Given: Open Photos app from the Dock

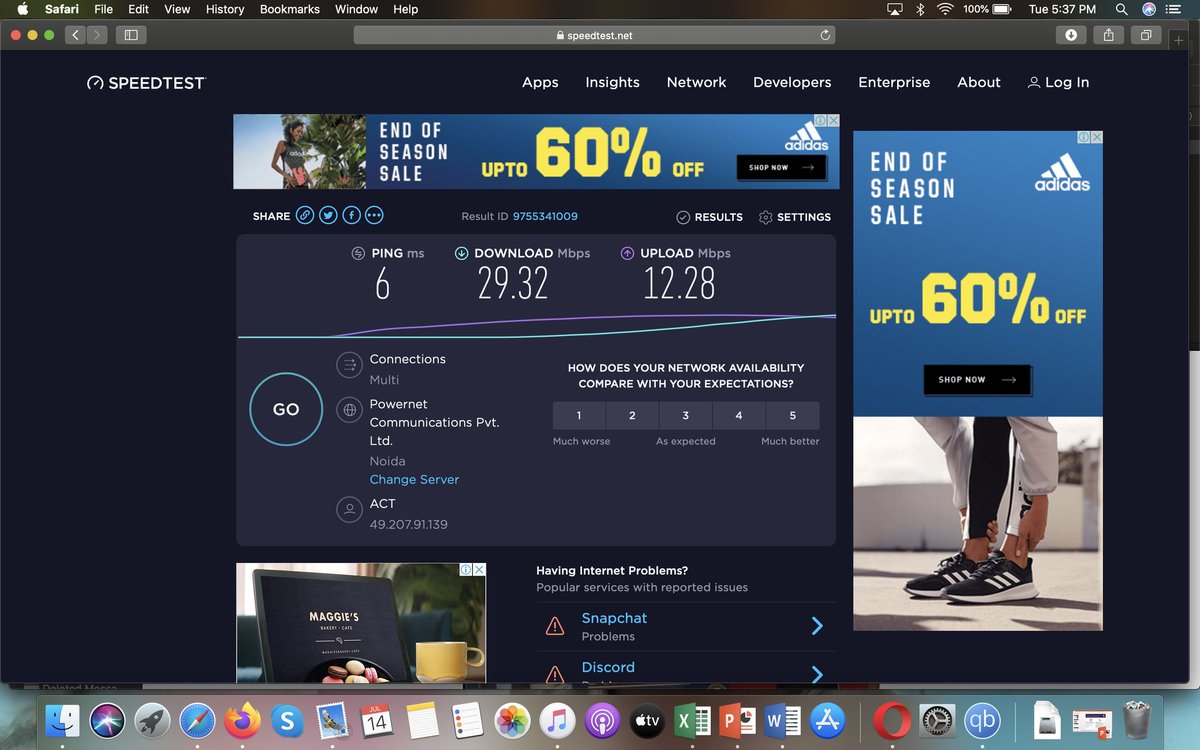Looking at the screenshot, I should pos(513,720).
